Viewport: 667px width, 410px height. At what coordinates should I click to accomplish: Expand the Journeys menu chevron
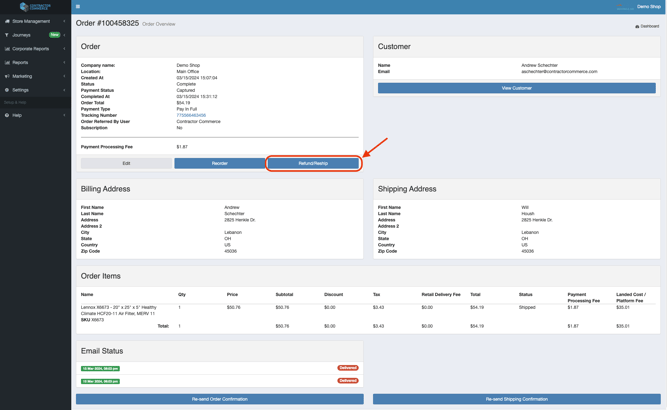64,35
